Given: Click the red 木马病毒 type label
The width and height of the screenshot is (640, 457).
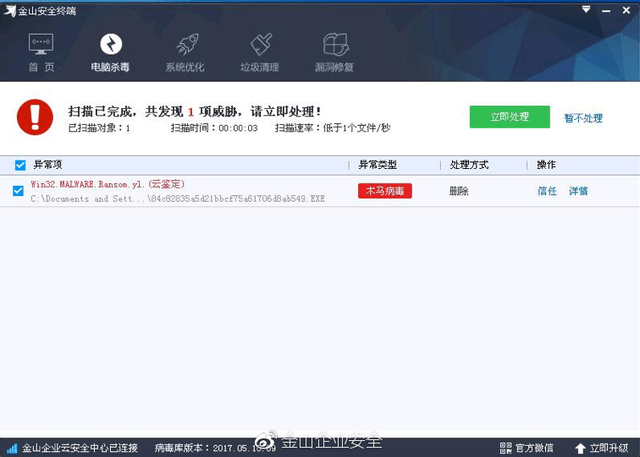Looking at the screenshot, I should (385, 191).
